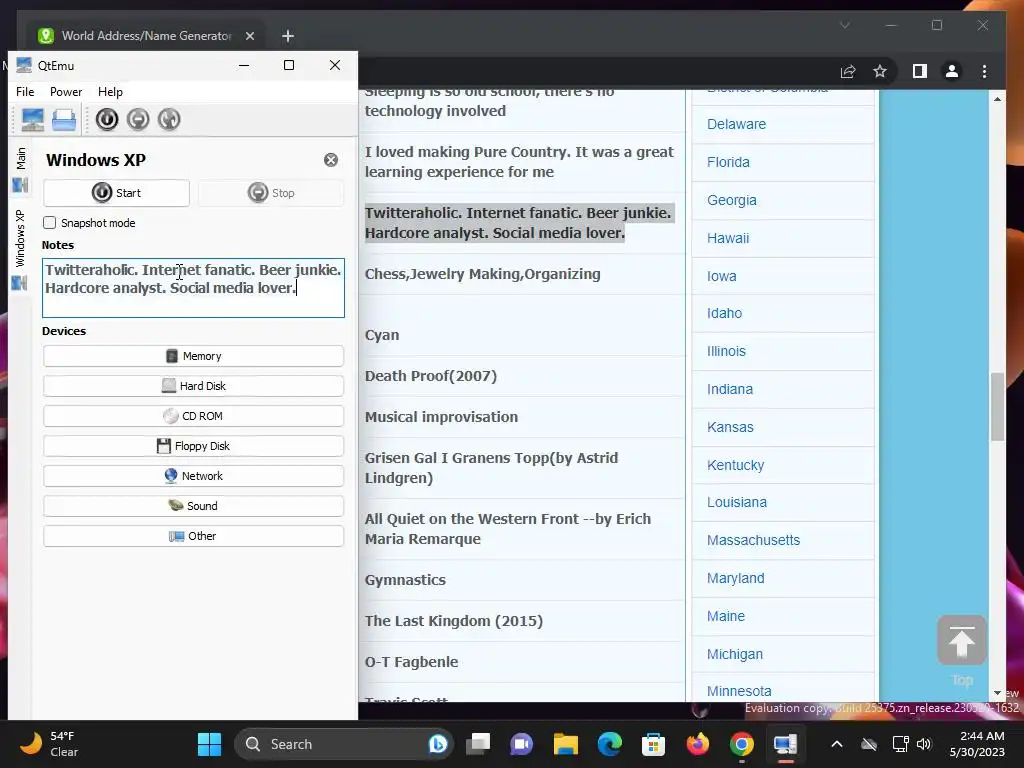Open the Minnesota state link

tap(739, 691)
